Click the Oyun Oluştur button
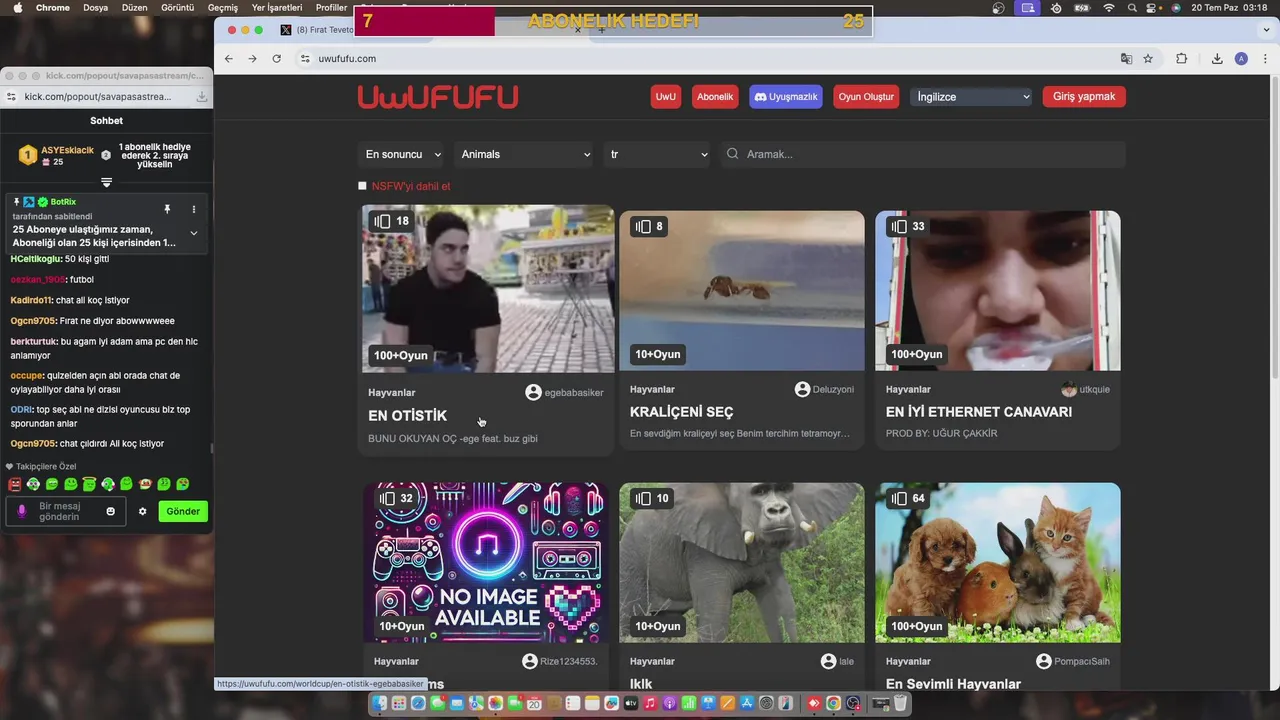The height and width of the screenshot is (720, 1280). pyautogui.click(x=866, y=97)
